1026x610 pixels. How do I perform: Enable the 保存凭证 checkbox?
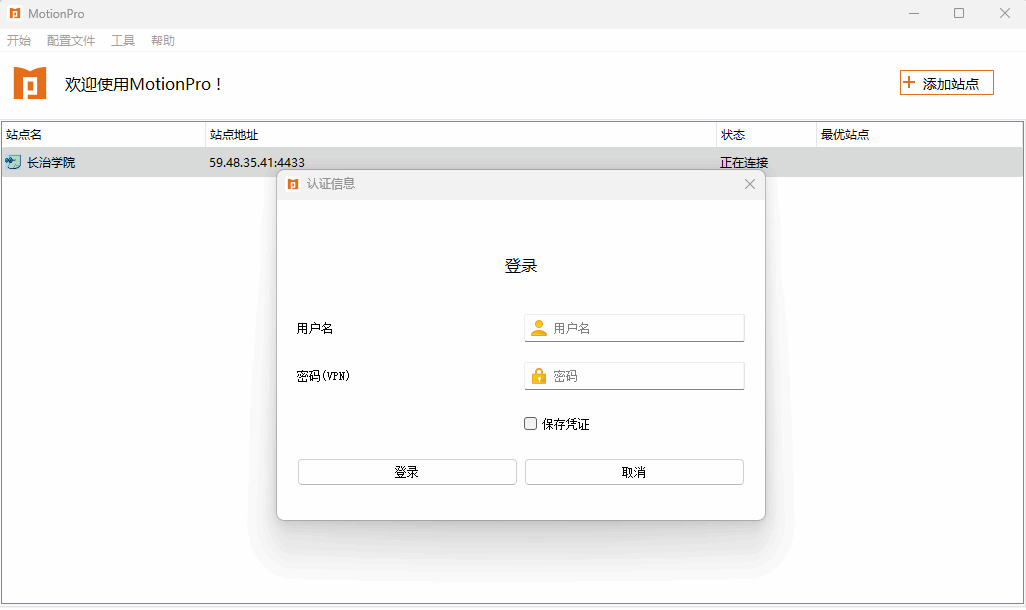coord(531,424)
